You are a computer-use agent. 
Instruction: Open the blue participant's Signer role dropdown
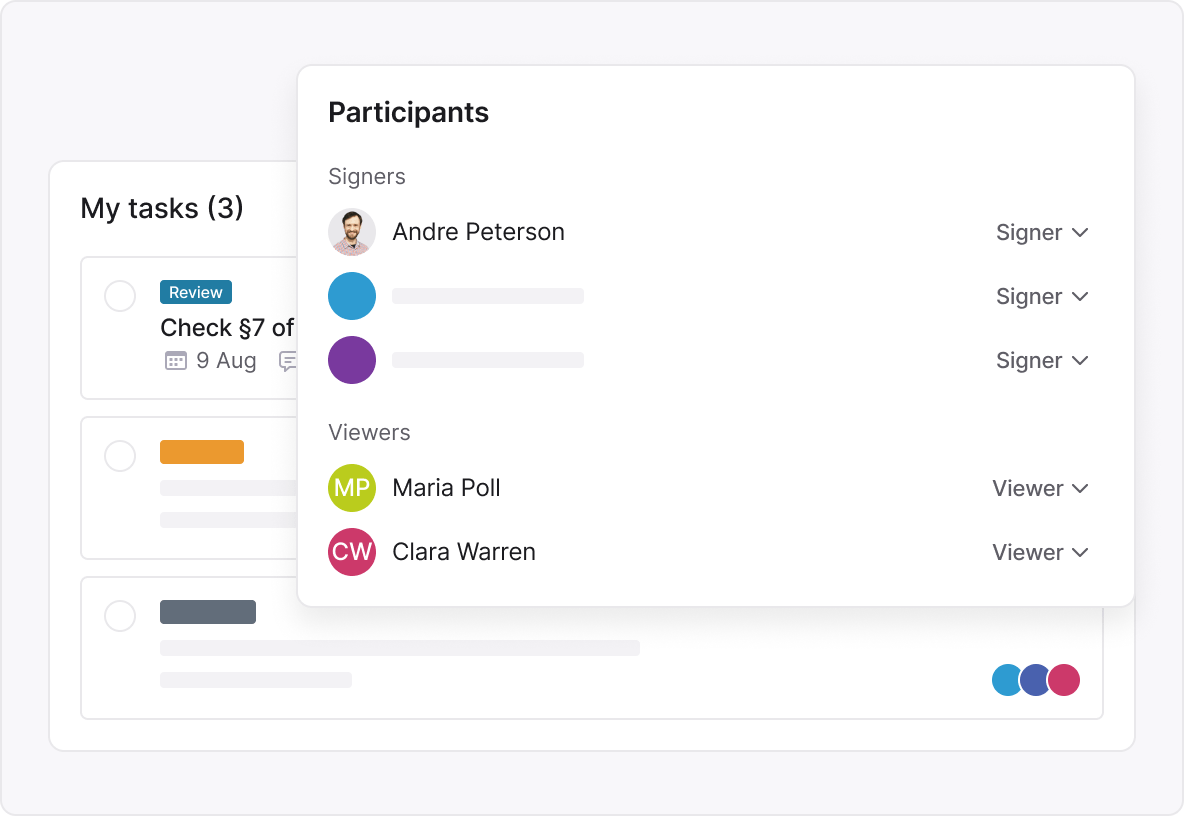[1041, 296]
